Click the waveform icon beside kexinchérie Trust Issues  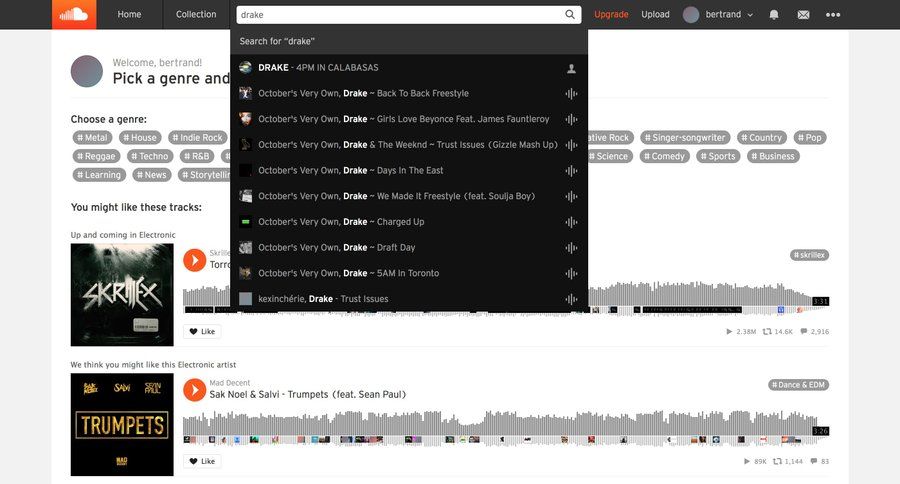571,299
